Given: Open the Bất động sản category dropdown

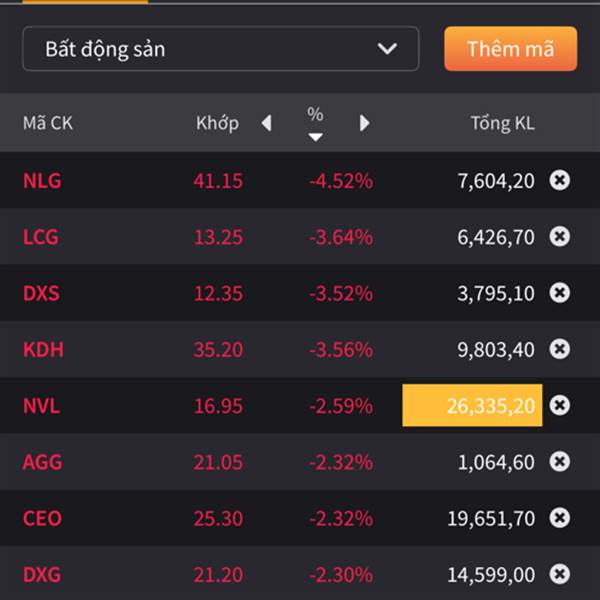Looking at the screenshot, I should tap(221, 49).
